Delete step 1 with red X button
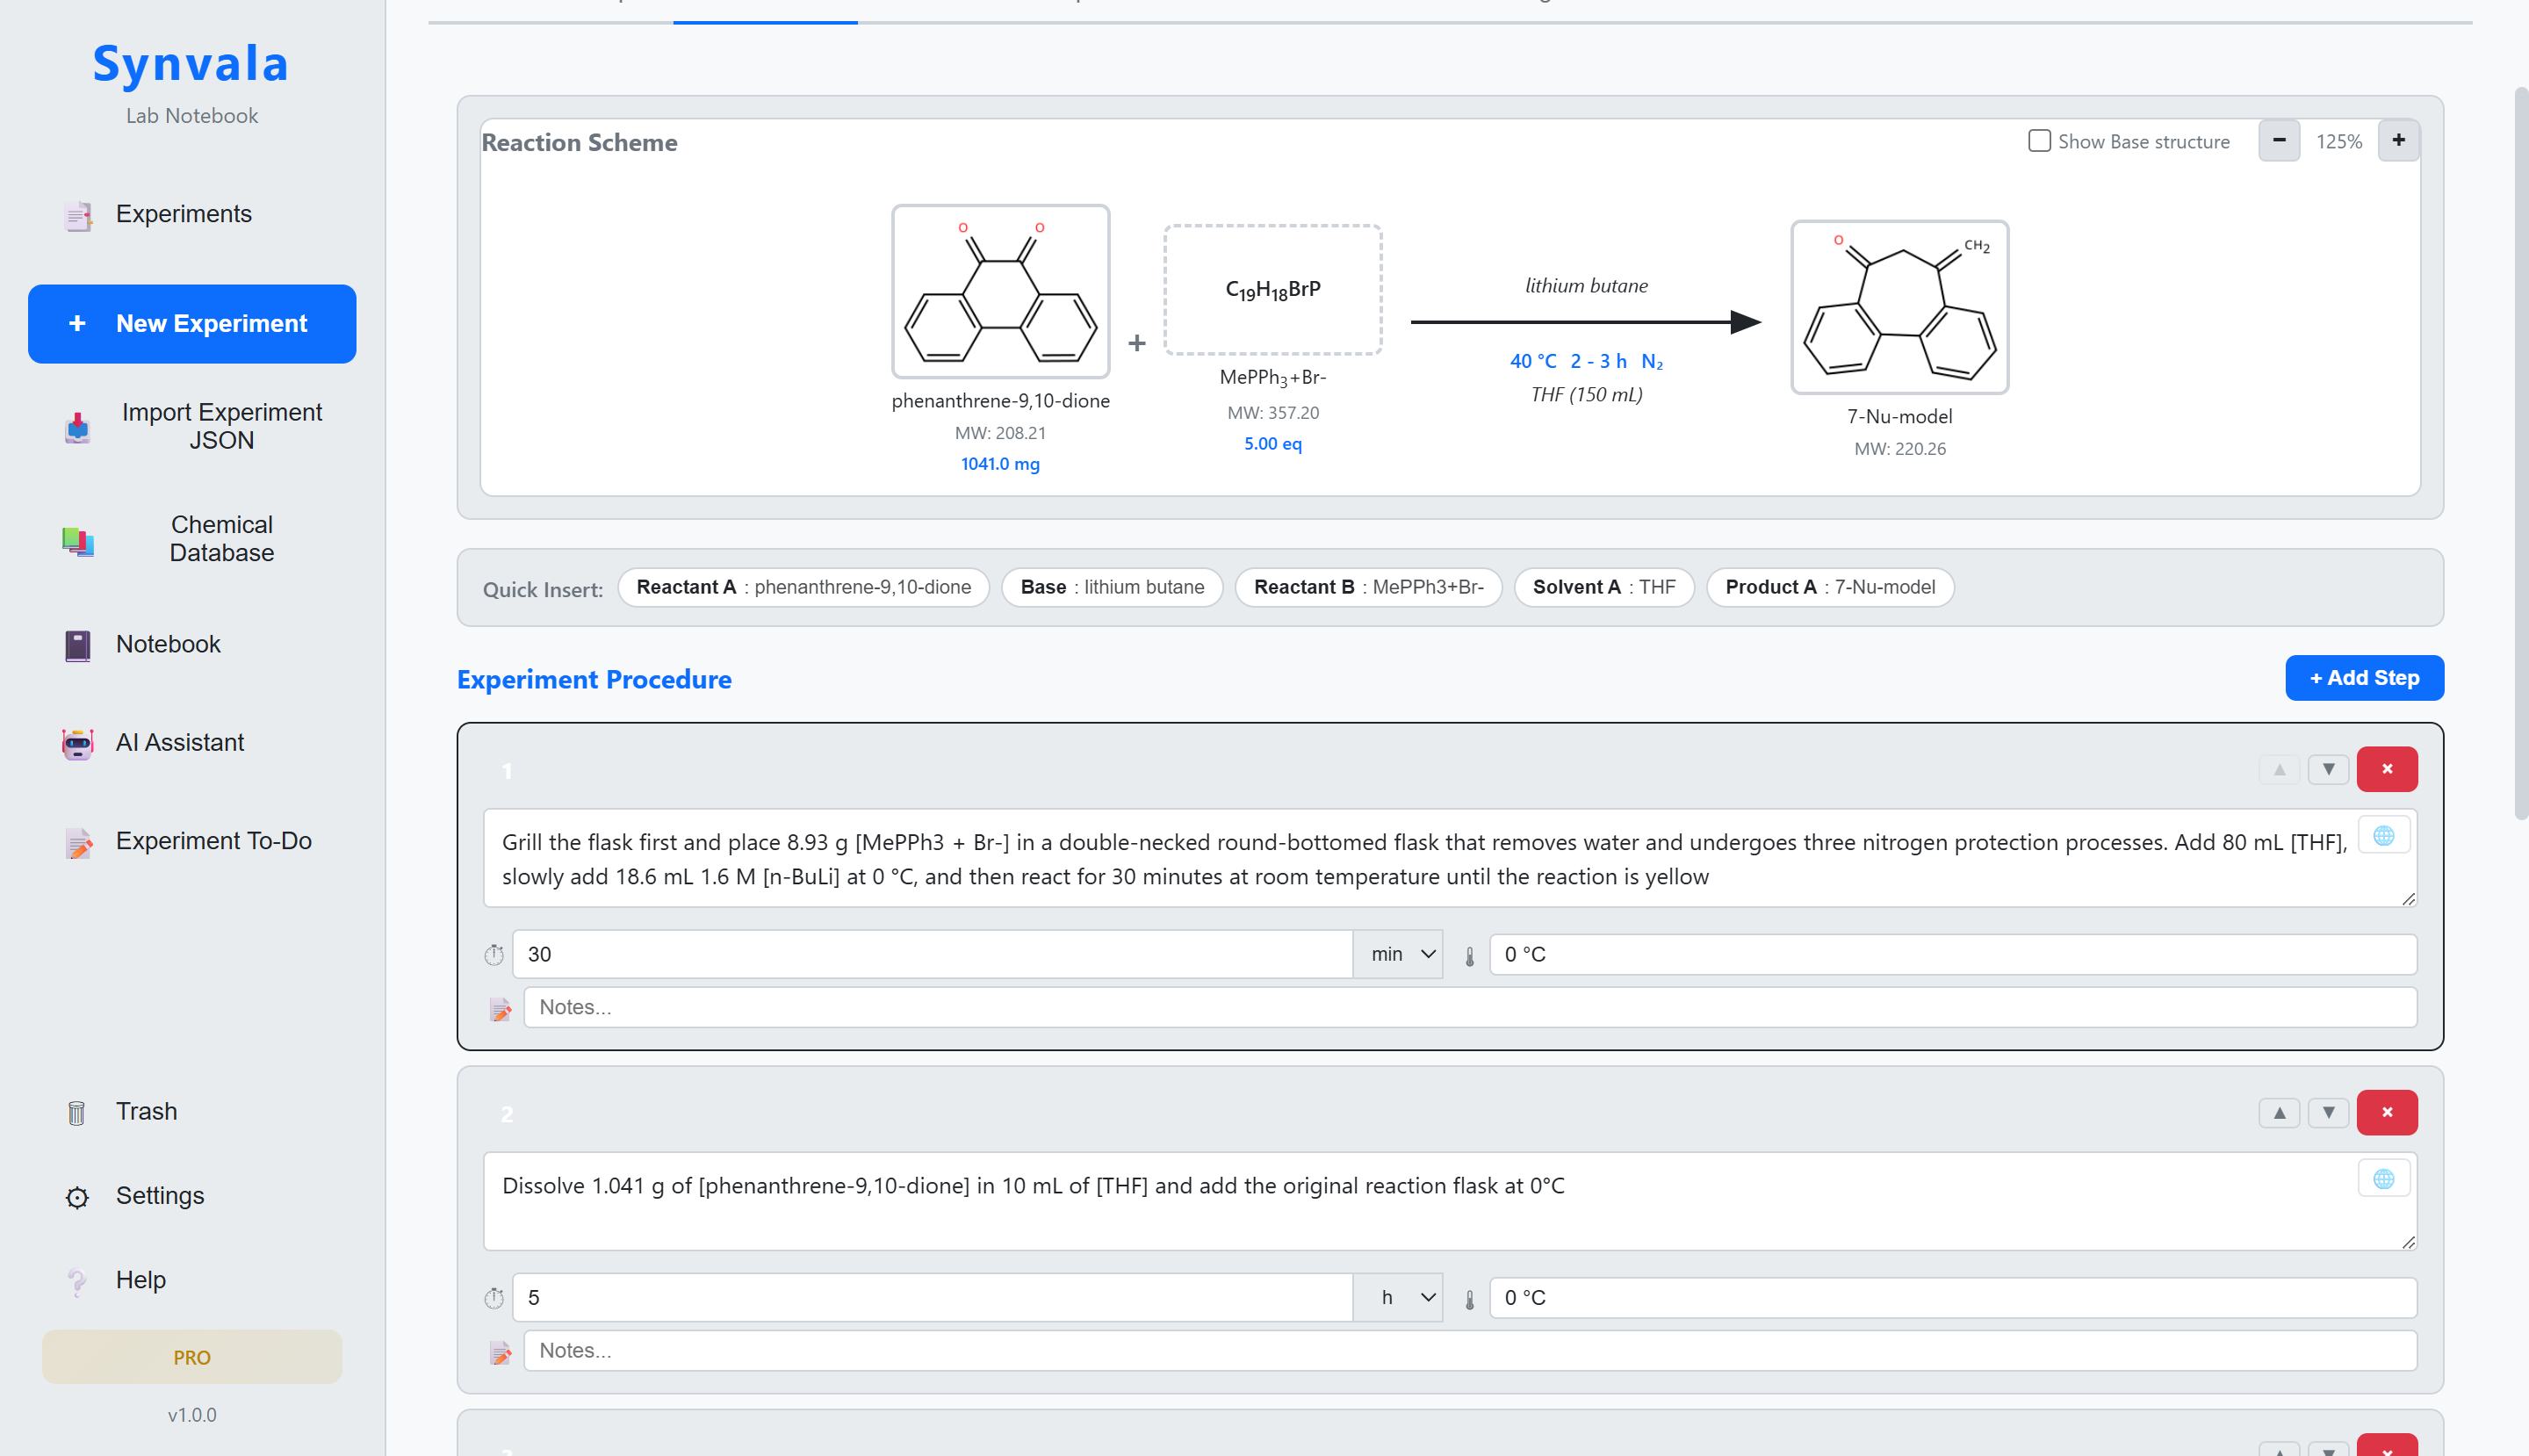Image resolution: width=2529 pixels, height=1456 pixels. [x=2387, y=769]
